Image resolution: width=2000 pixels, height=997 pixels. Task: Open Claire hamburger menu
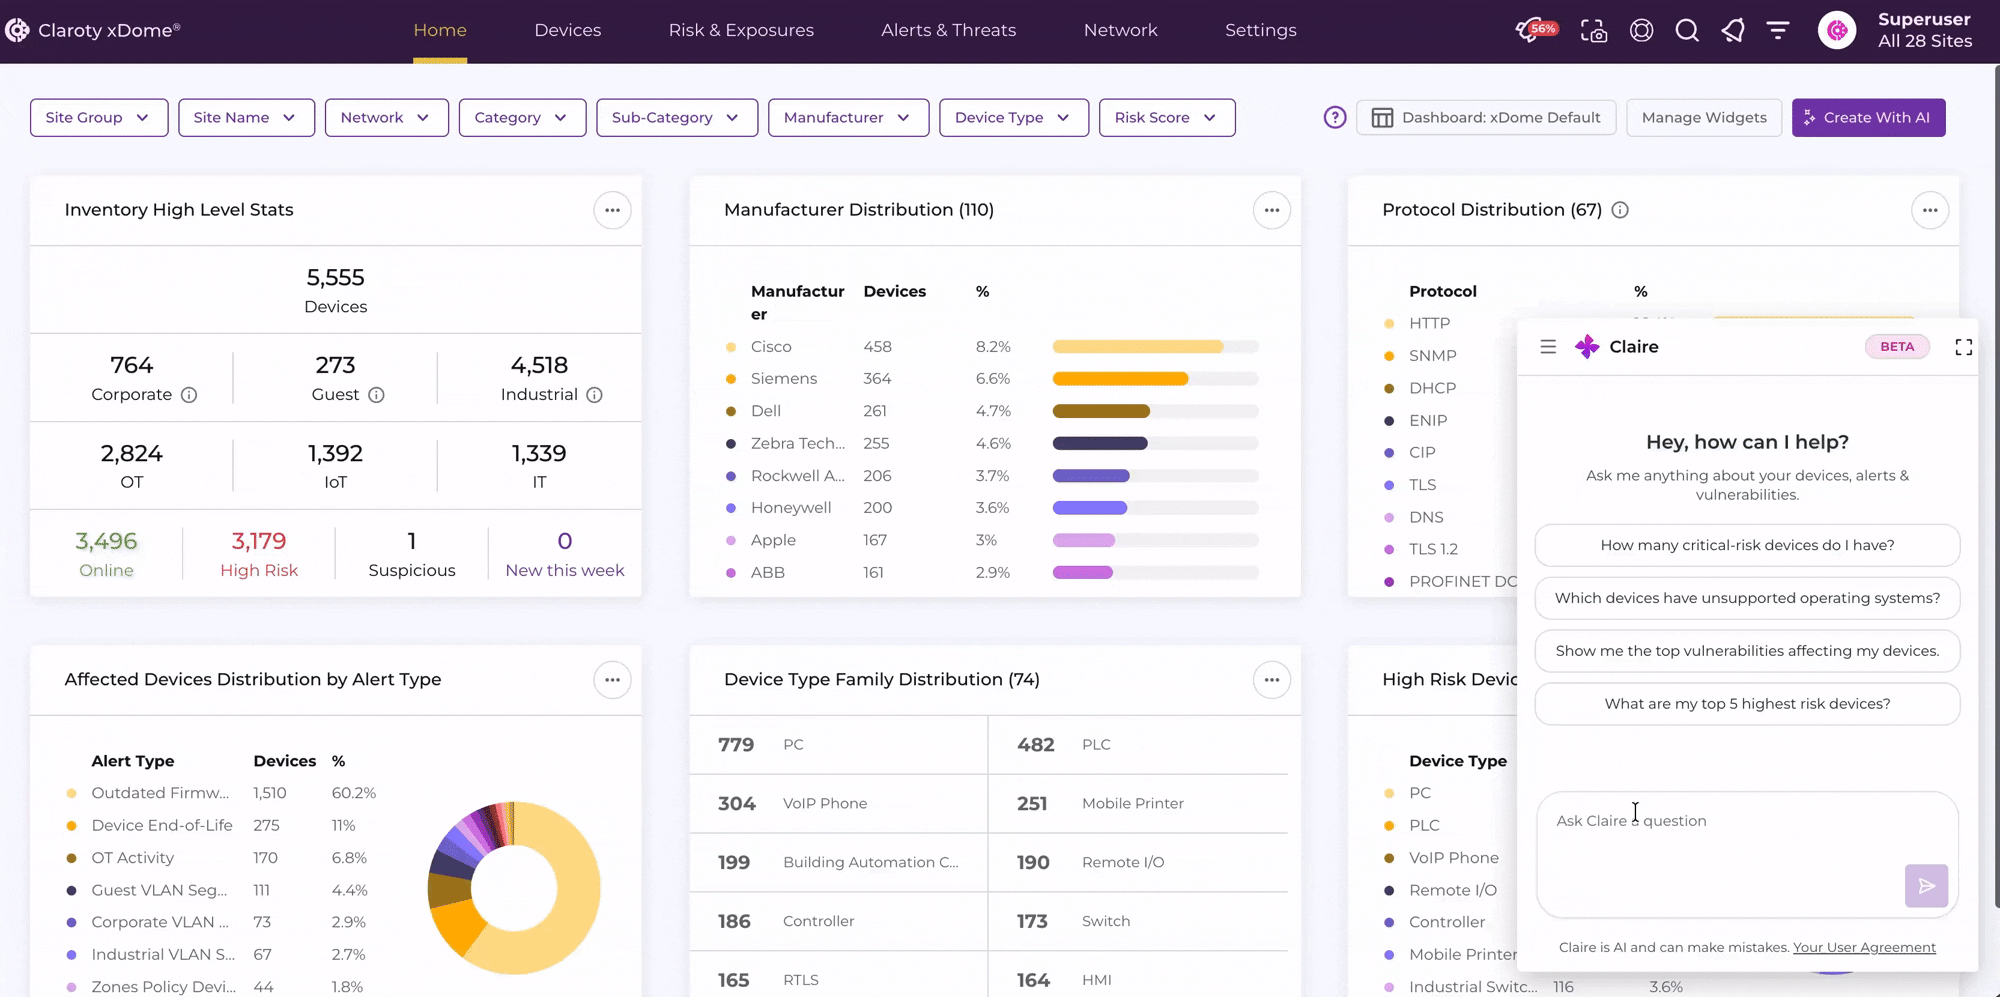1548,347
